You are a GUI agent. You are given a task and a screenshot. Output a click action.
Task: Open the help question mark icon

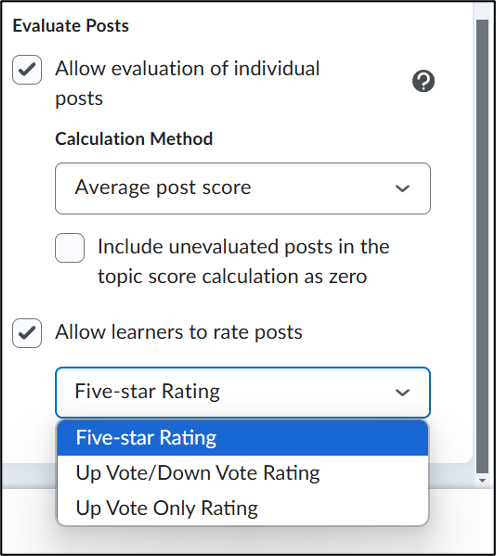click(423, 81)
